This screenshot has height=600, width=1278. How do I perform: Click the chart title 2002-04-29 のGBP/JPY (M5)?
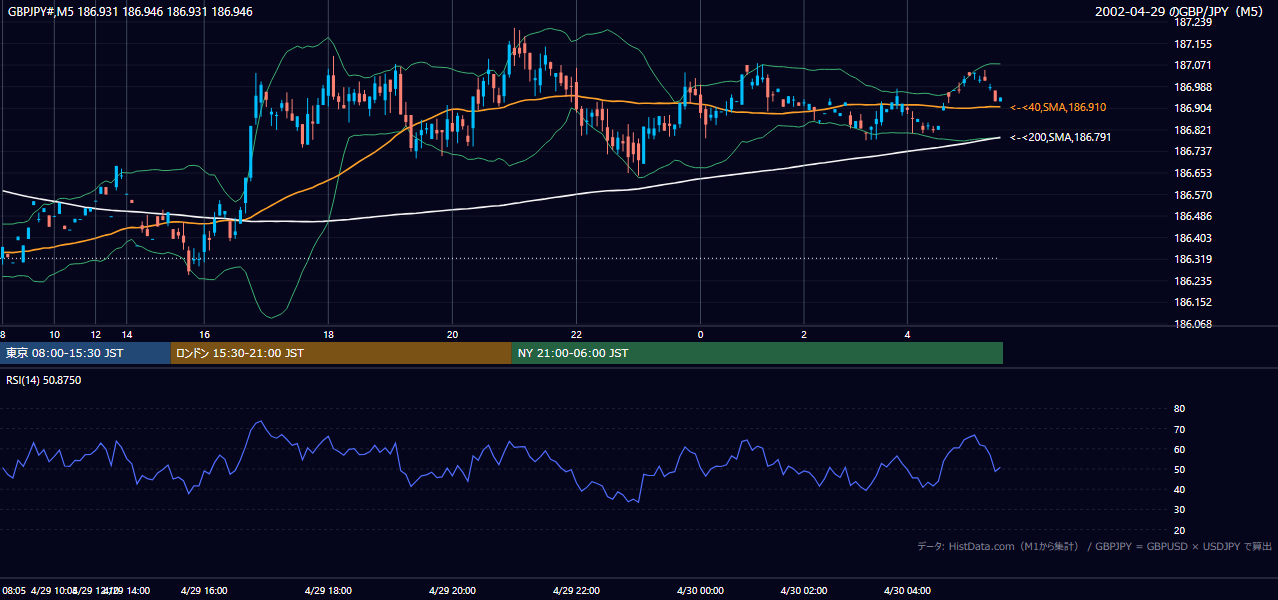point(1179,12)
